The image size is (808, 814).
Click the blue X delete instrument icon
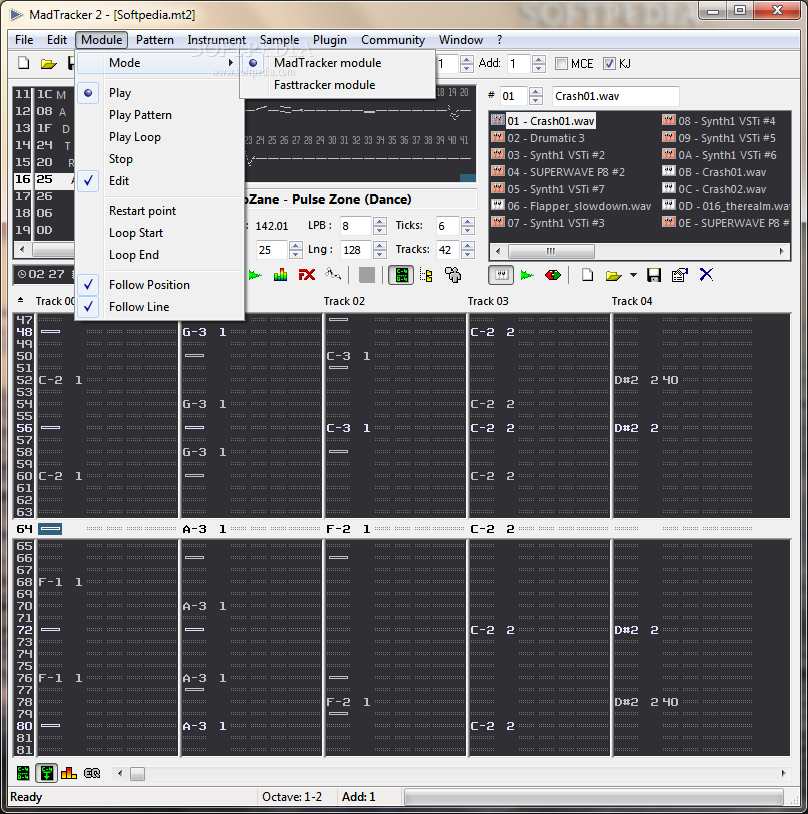706,275
